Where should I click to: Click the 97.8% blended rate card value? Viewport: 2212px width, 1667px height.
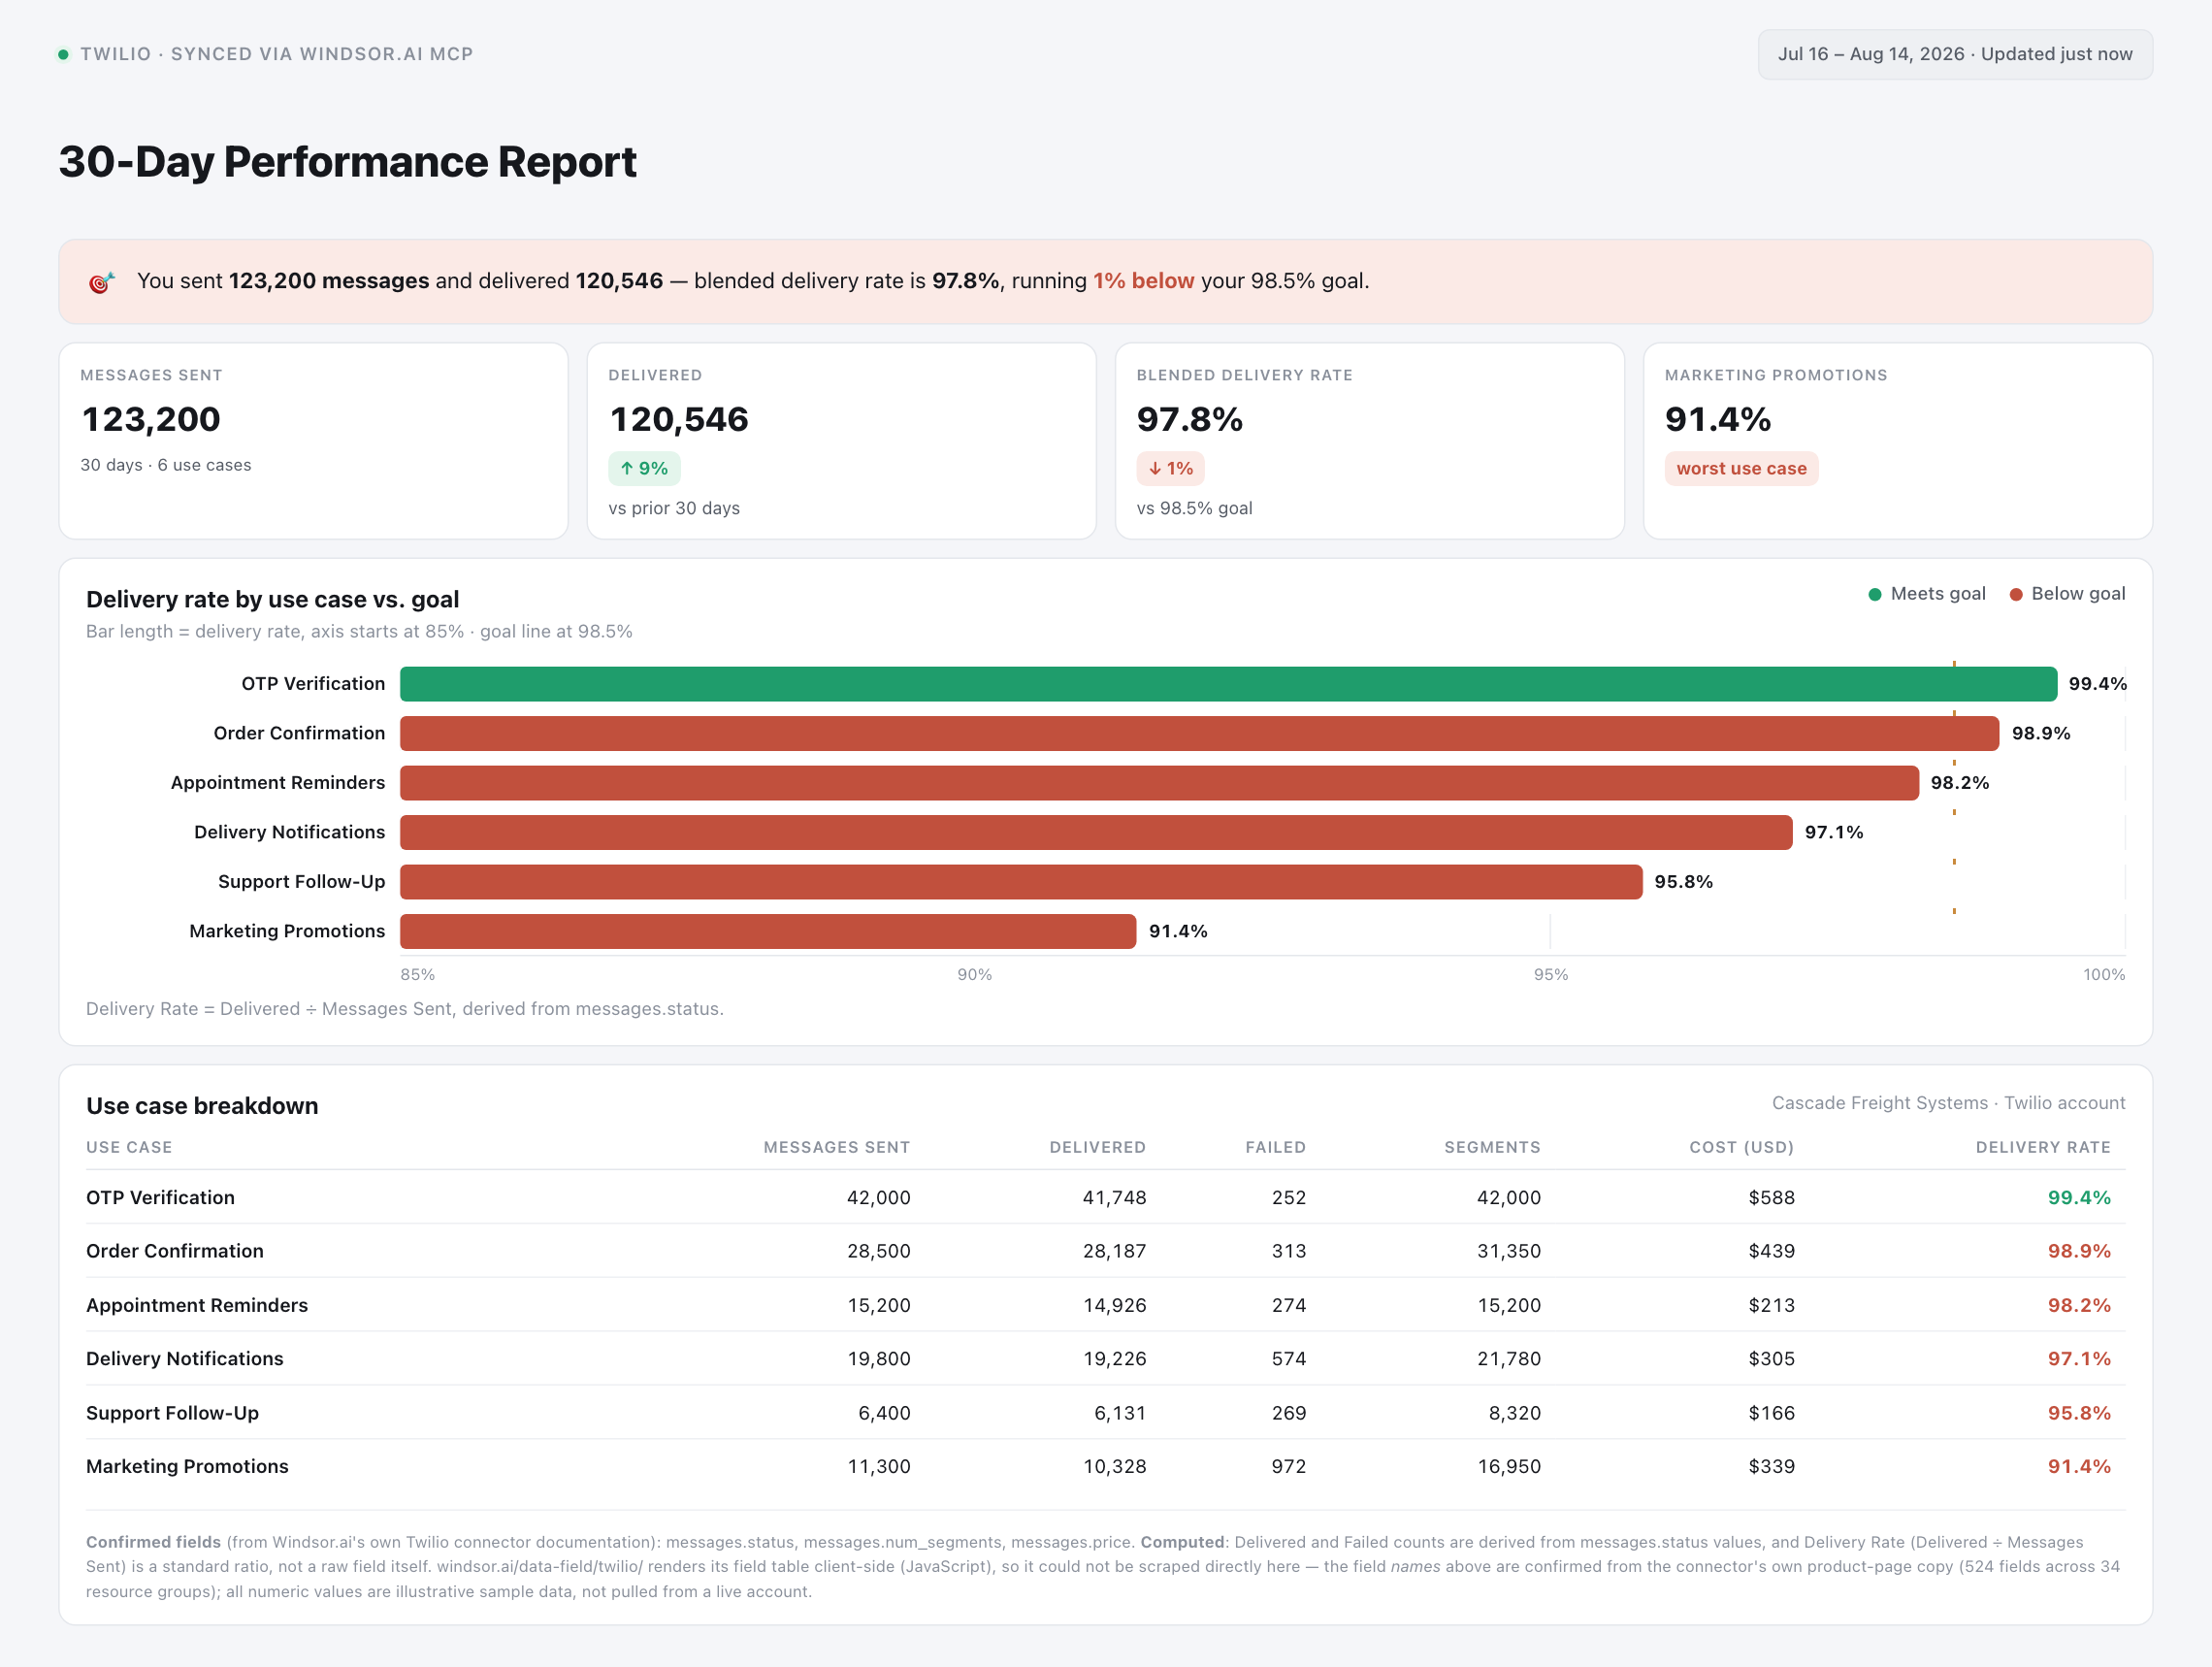(1190, 420)
